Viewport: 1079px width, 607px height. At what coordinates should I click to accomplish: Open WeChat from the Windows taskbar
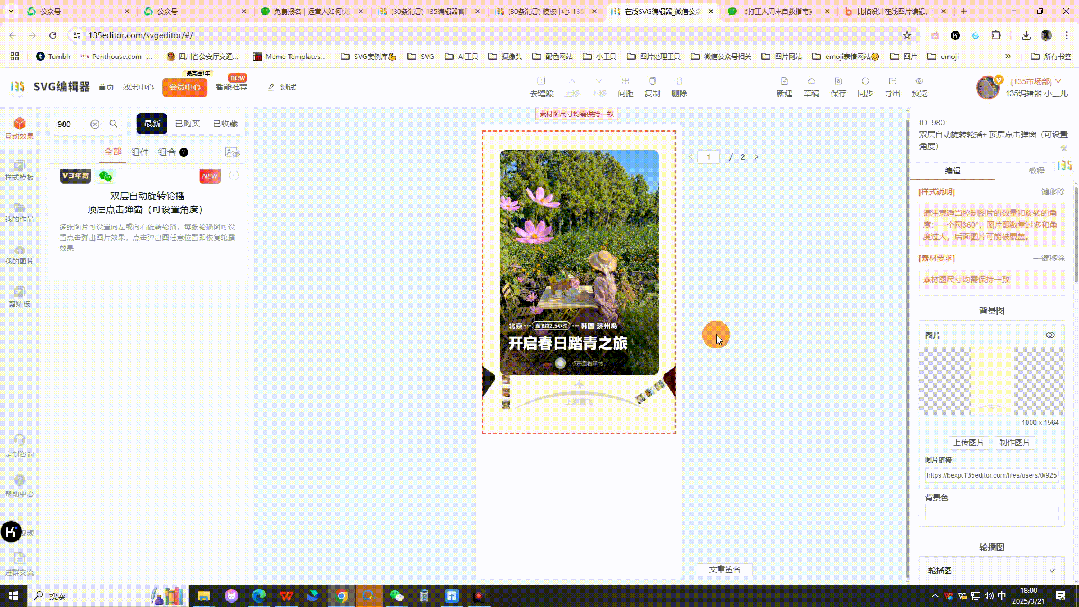coord(396,597)
